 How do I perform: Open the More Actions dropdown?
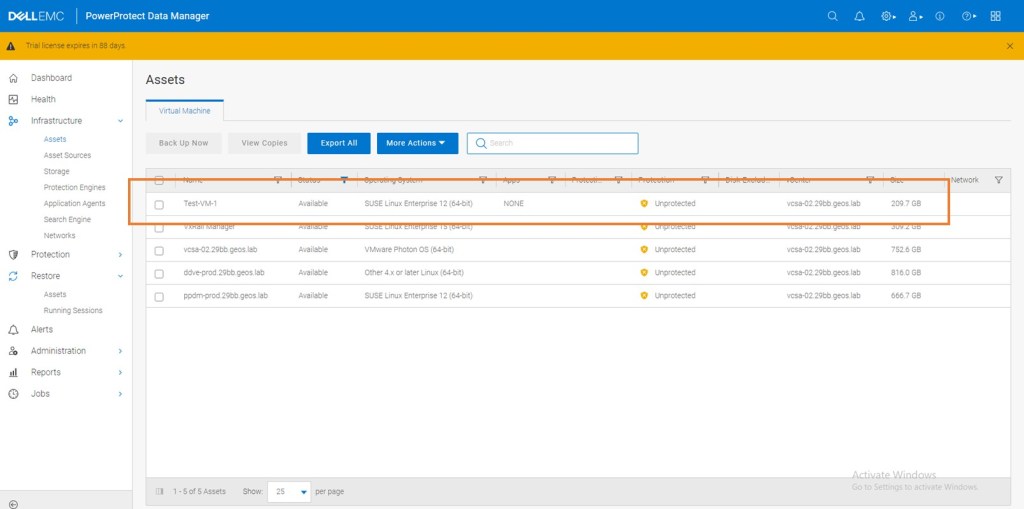(x=417, y=143)
